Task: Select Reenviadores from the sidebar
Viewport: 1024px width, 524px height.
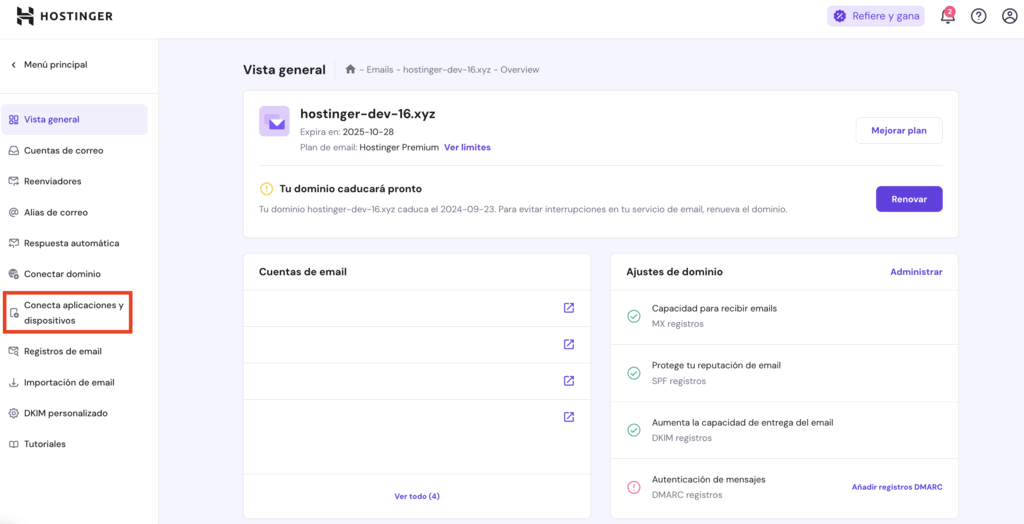Action: pyautogui.click(x=52, y=181)
